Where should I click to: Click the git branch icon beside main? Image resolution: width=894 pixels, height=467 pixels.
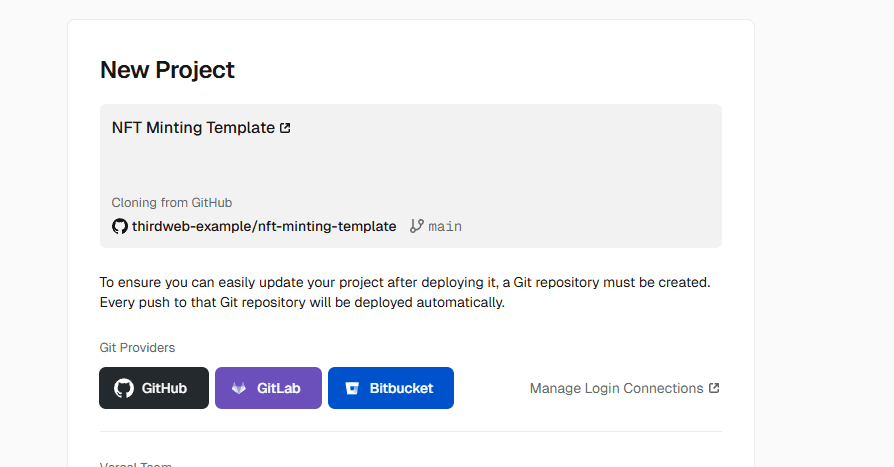(x=417, y=226)
